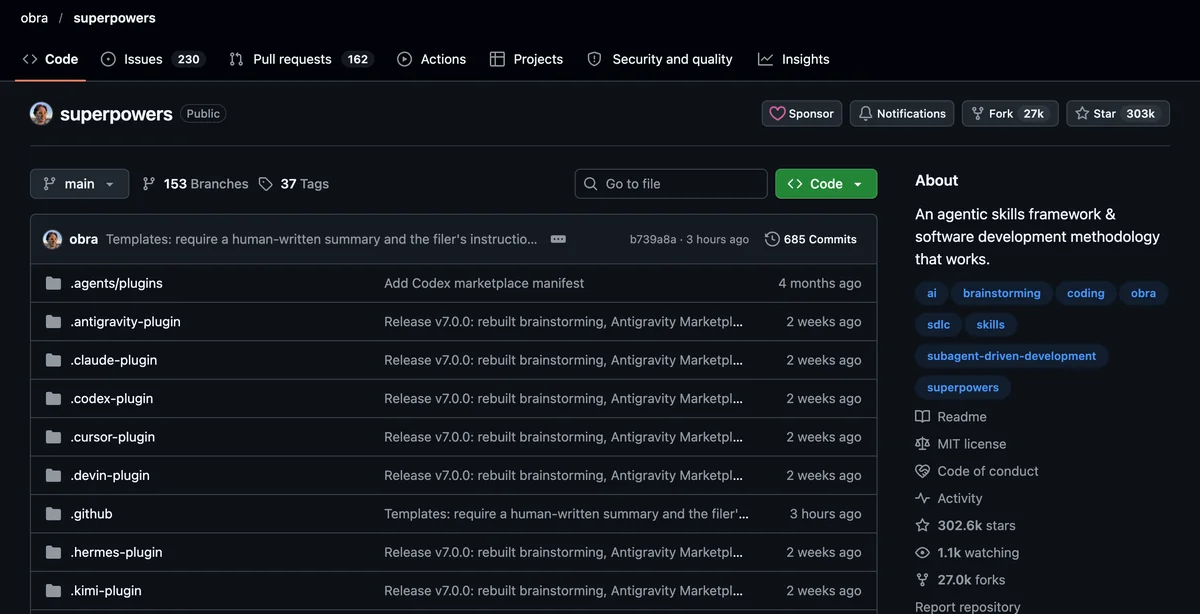Star the repository with the Star button
The height and width of the screenshot is (614, 1200).
(x=1118, y=114)
